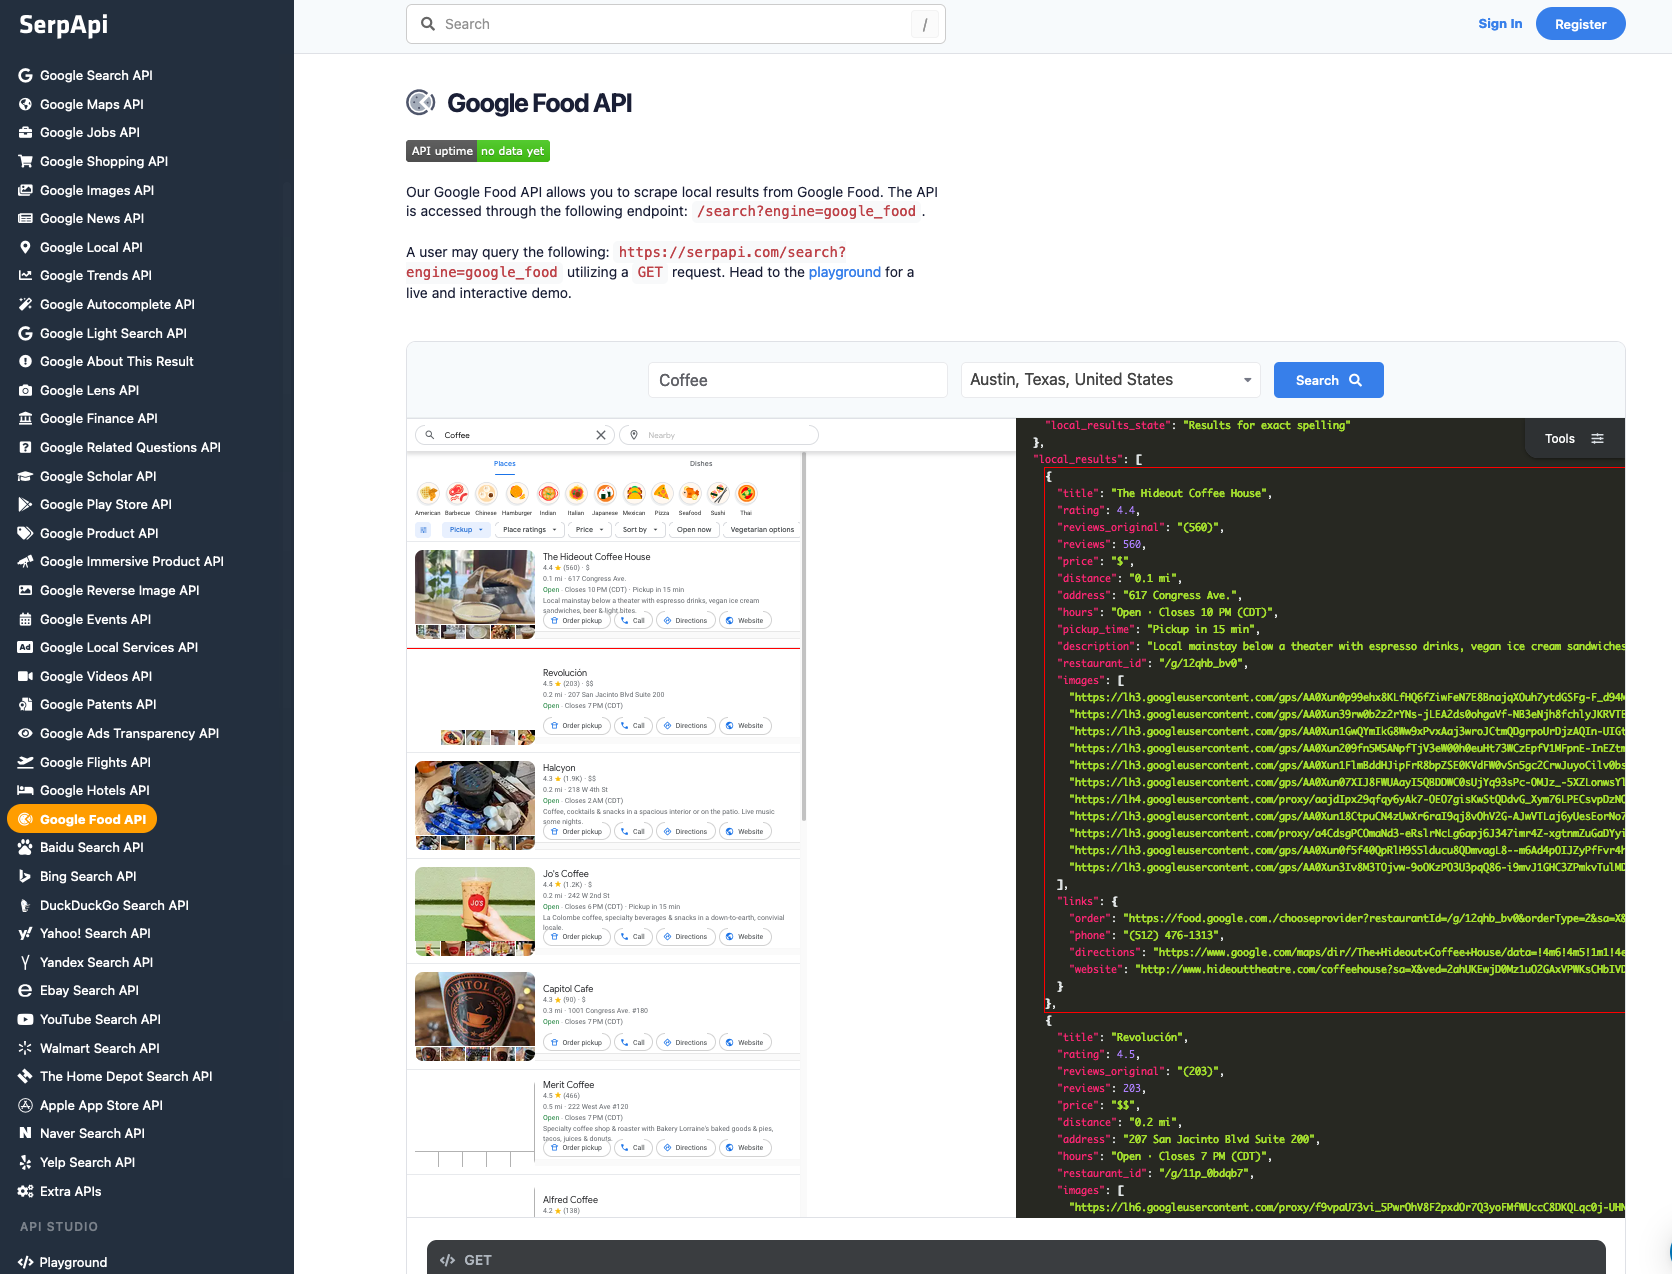
Task: Click the graduation cap icon for Google Scholar API
Action: (26, 476)
